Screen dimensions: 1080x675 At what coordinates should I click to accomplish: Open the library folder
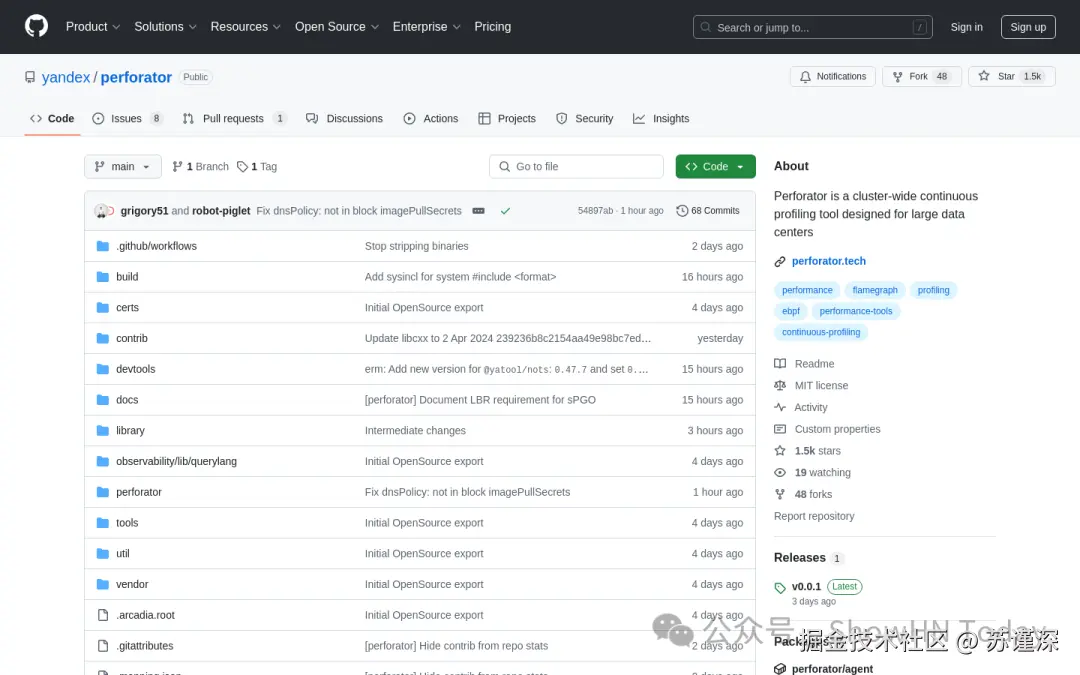click(x=130, y=430)
